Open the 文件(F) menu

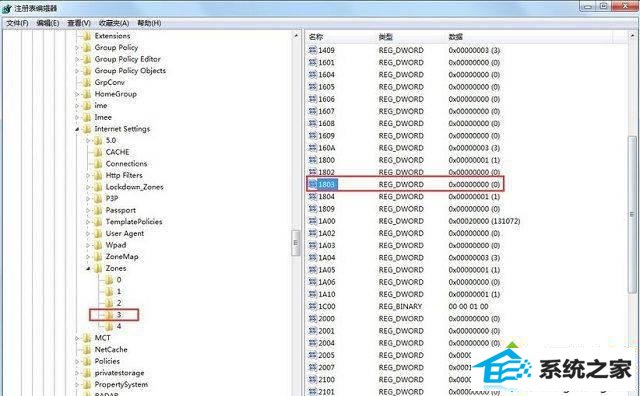coord(17,23)
